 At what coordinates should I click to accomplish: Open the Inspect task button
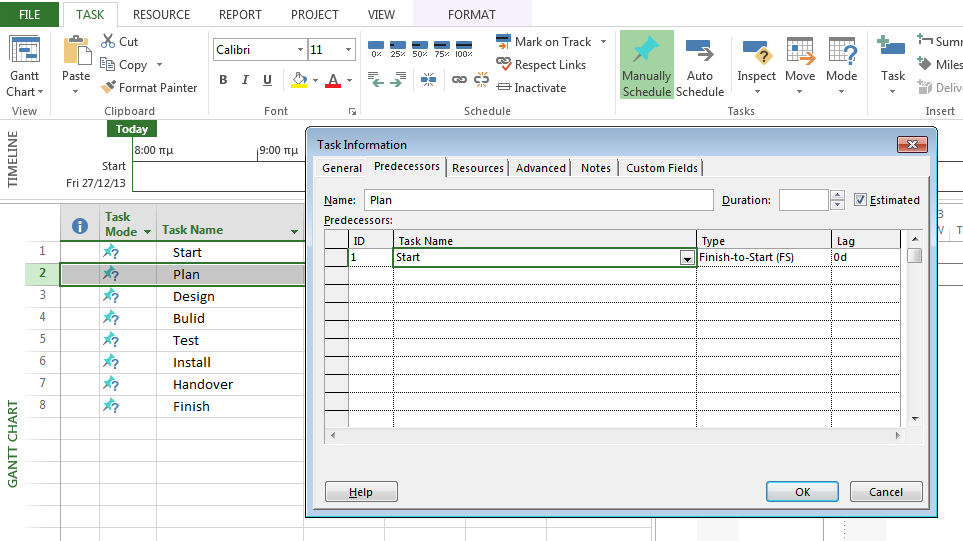pos(756,65)
